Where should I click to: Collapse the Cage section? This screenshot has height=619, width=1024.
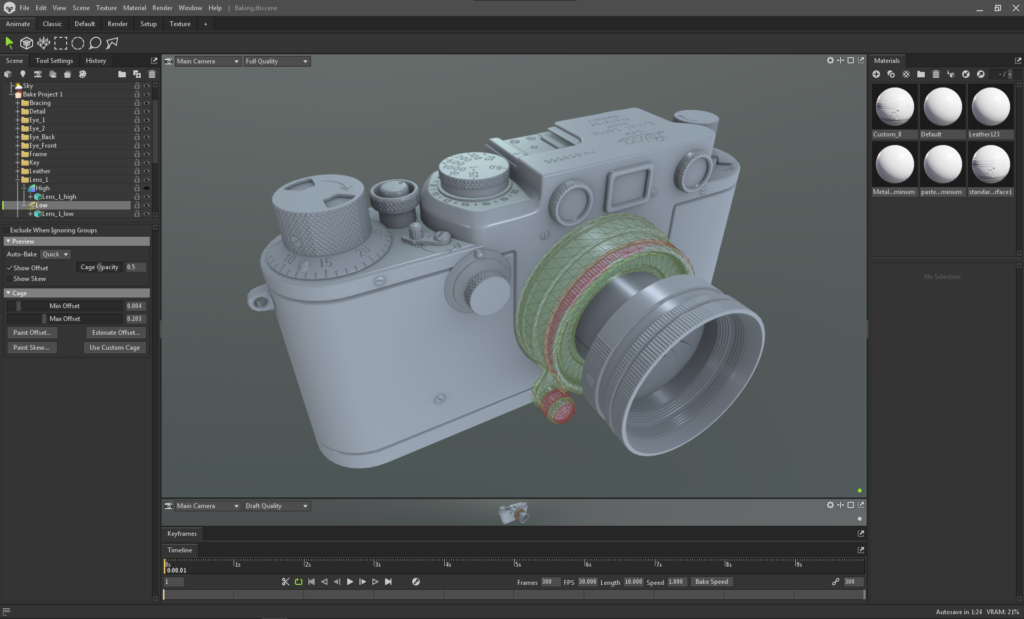click(8, 293)
